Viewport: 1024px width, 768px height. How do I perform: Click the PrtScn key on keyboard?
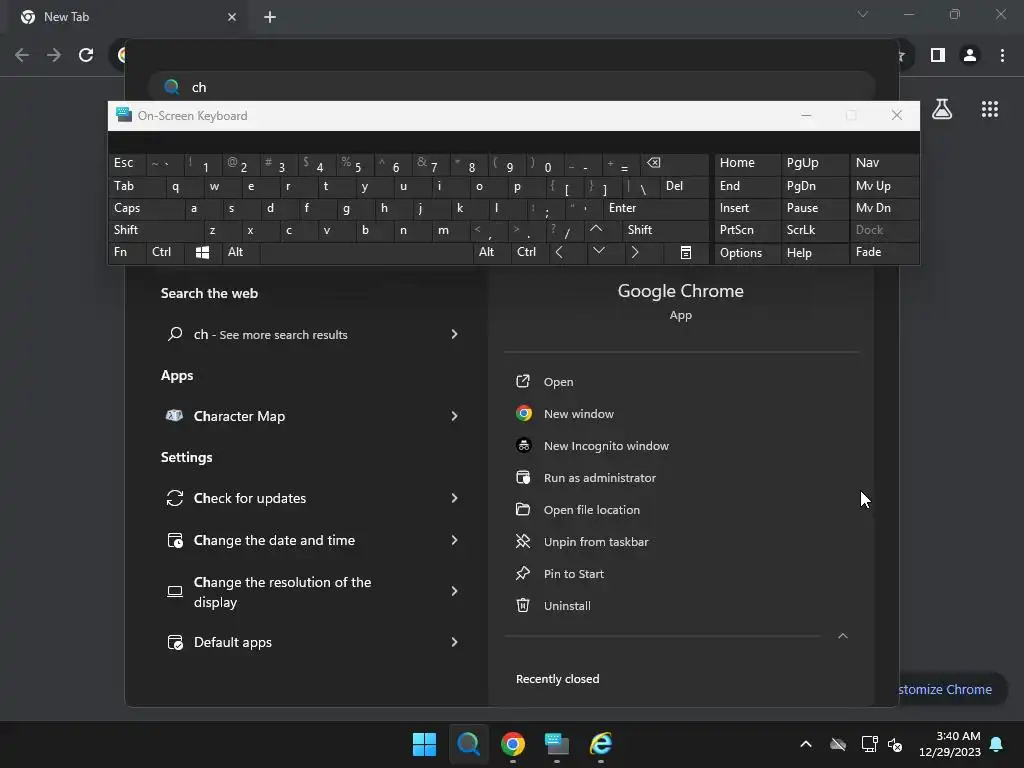point(747,231)
